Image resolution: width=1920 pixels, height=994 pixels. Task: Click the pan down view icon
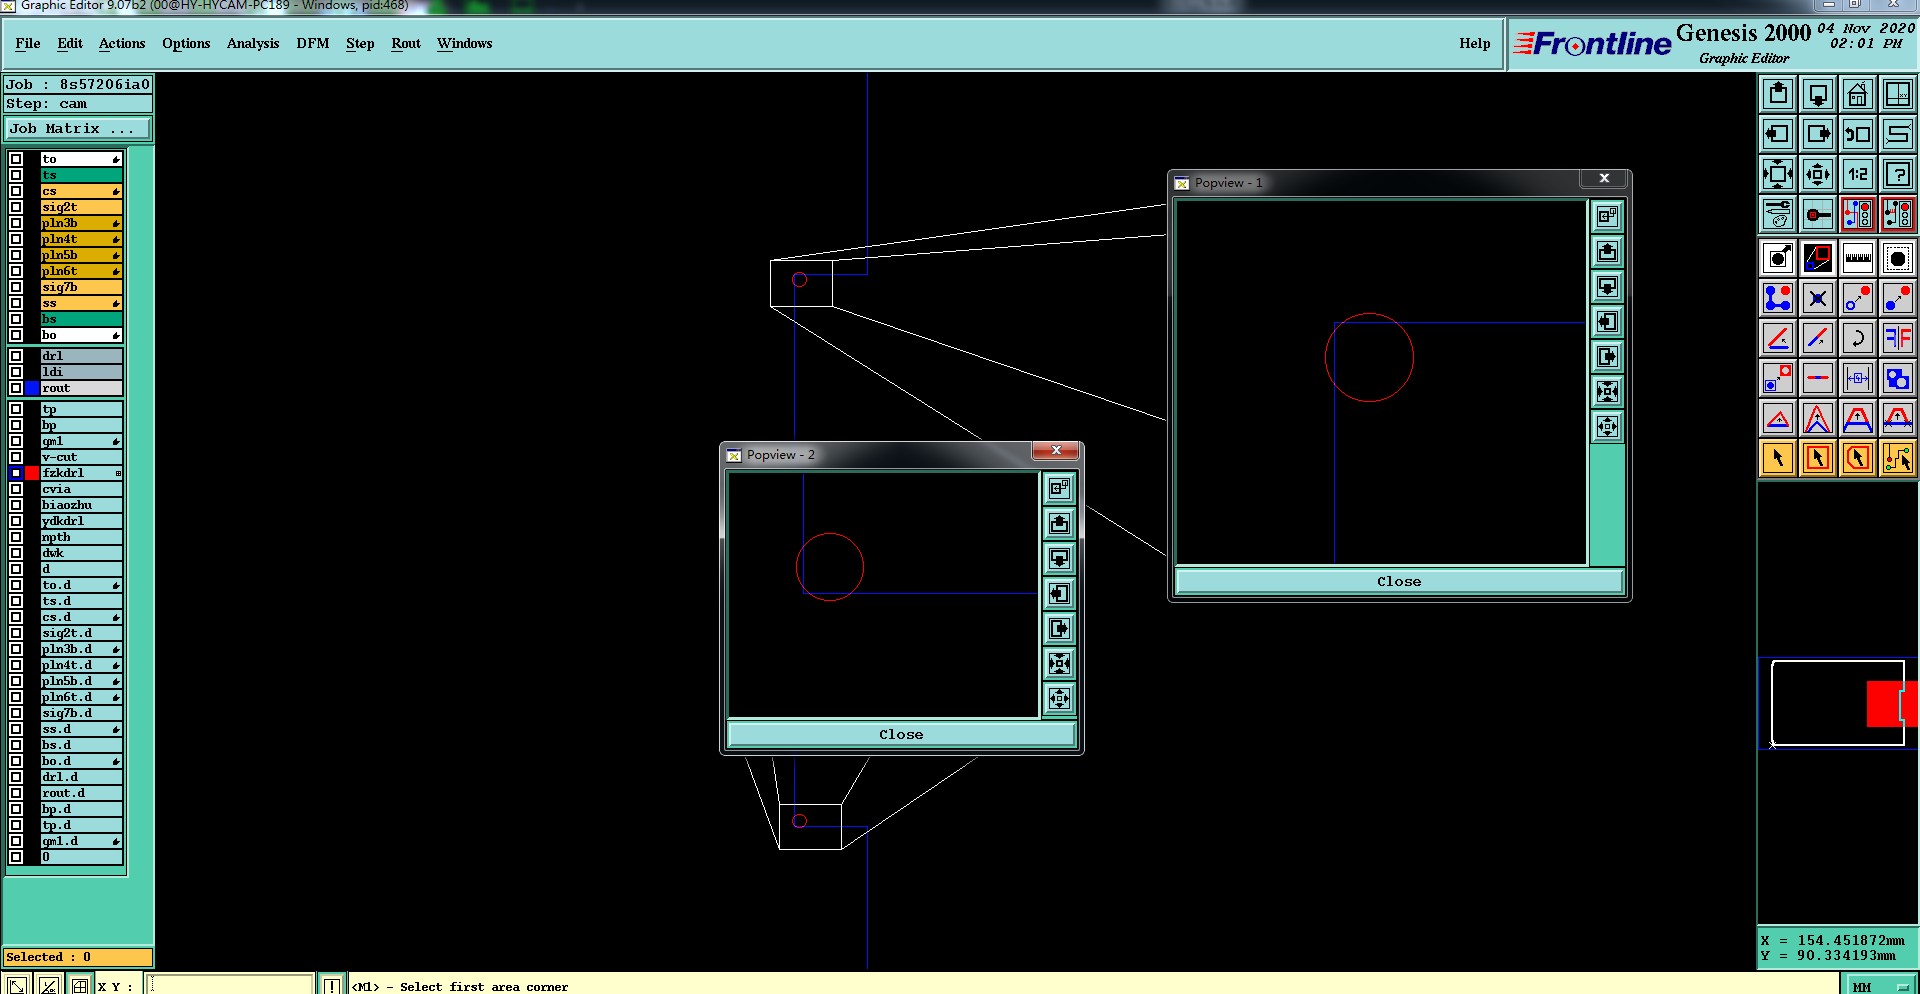point(1818,94)
